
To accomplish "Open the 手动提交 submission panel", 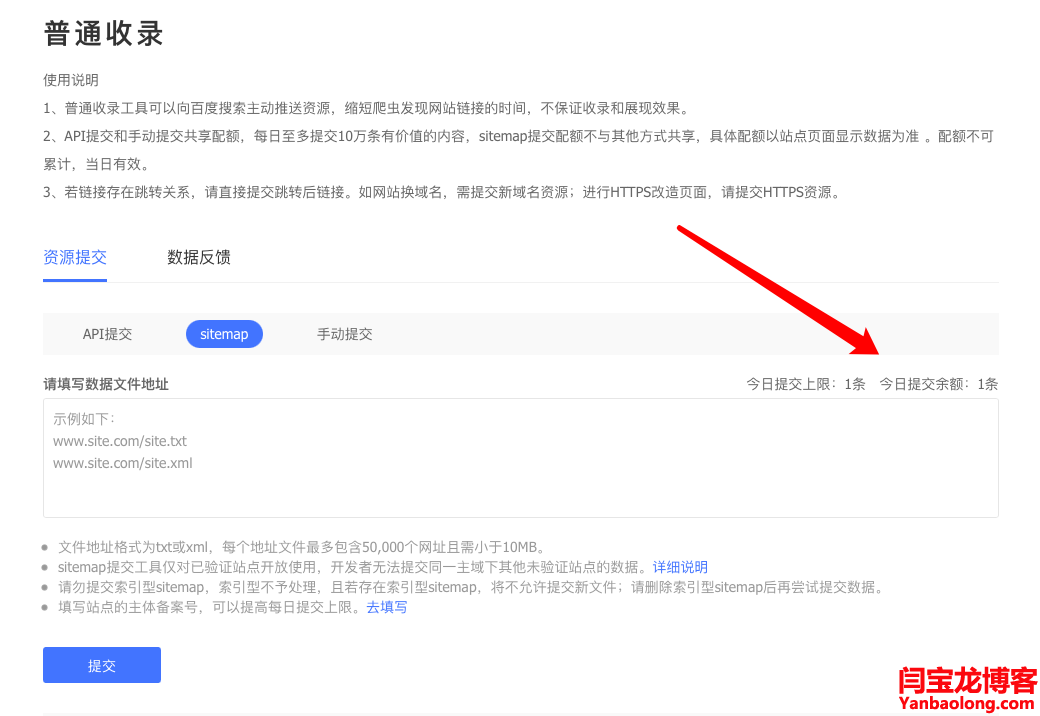I will click(344, 334).
